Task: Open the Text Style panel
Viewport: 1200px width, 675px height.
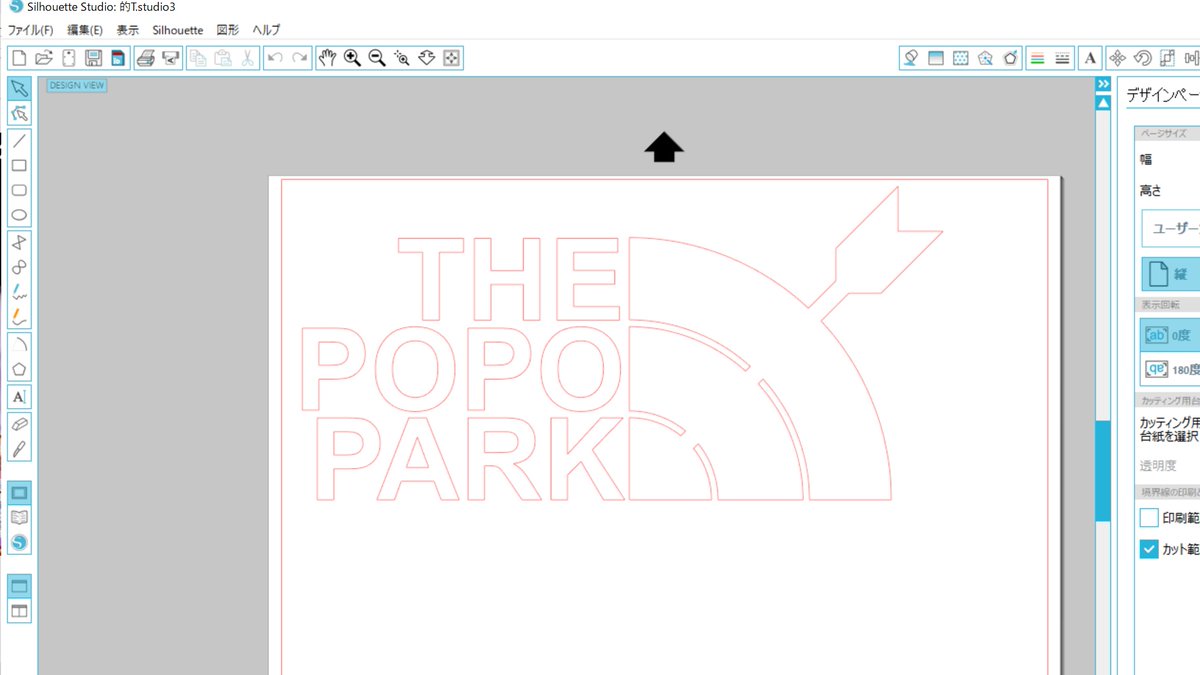Action: click(1091, 58)
